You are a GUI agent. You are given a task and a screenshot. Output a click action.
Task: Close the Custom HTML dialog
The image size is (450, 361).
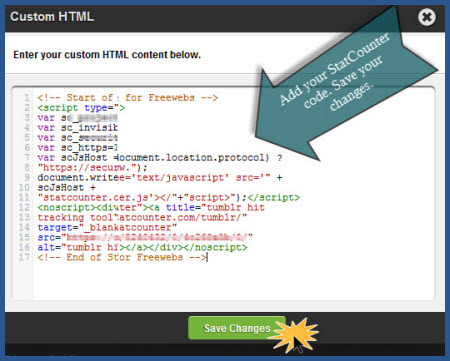point(427,17)
